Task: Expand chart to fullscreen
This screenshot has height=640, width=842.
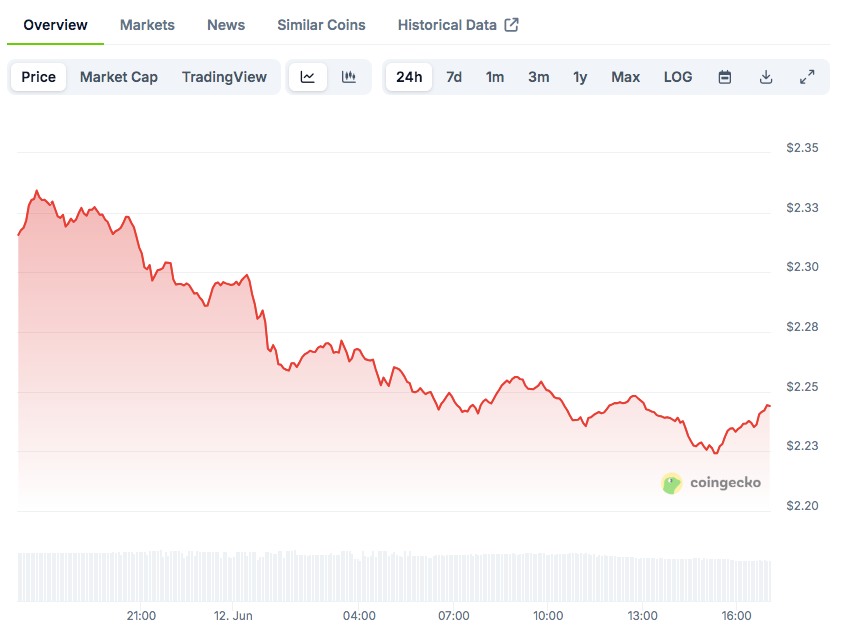Action: point(807,77)
